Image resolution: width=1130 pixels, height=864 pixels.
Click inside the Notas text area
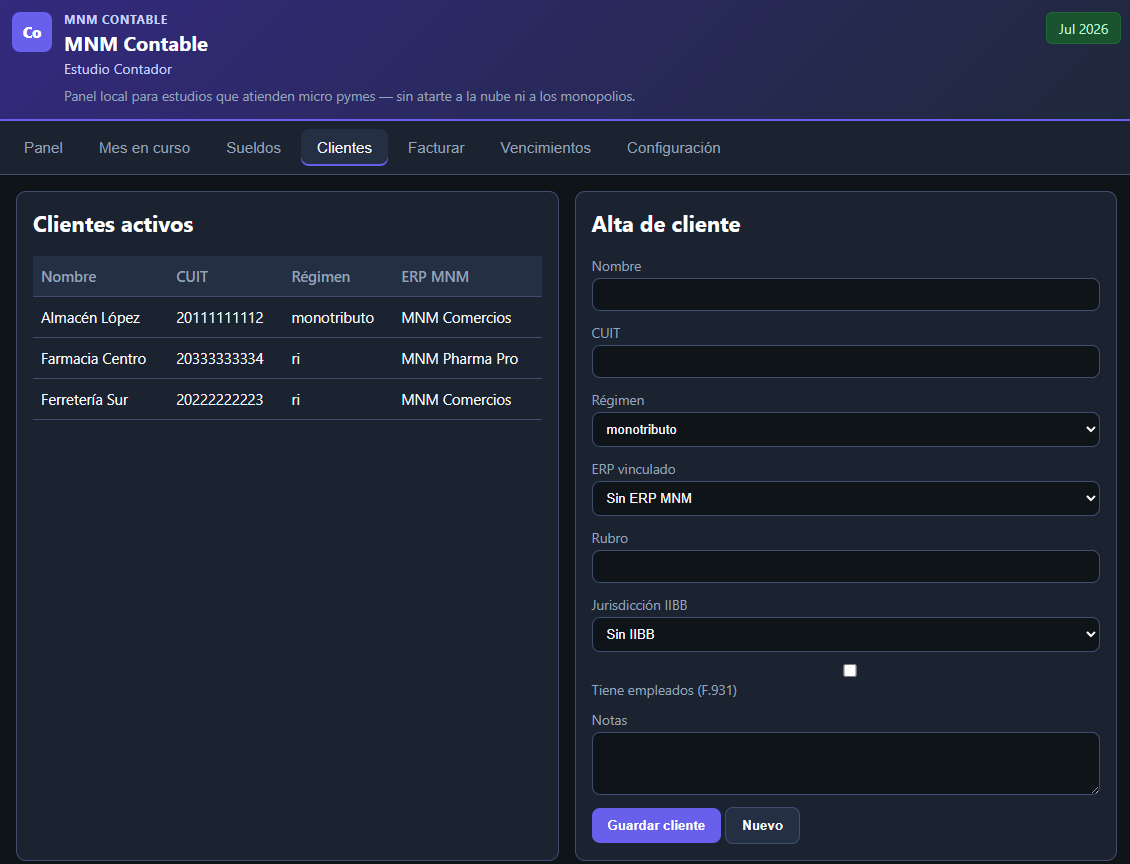tap(845, 764)
